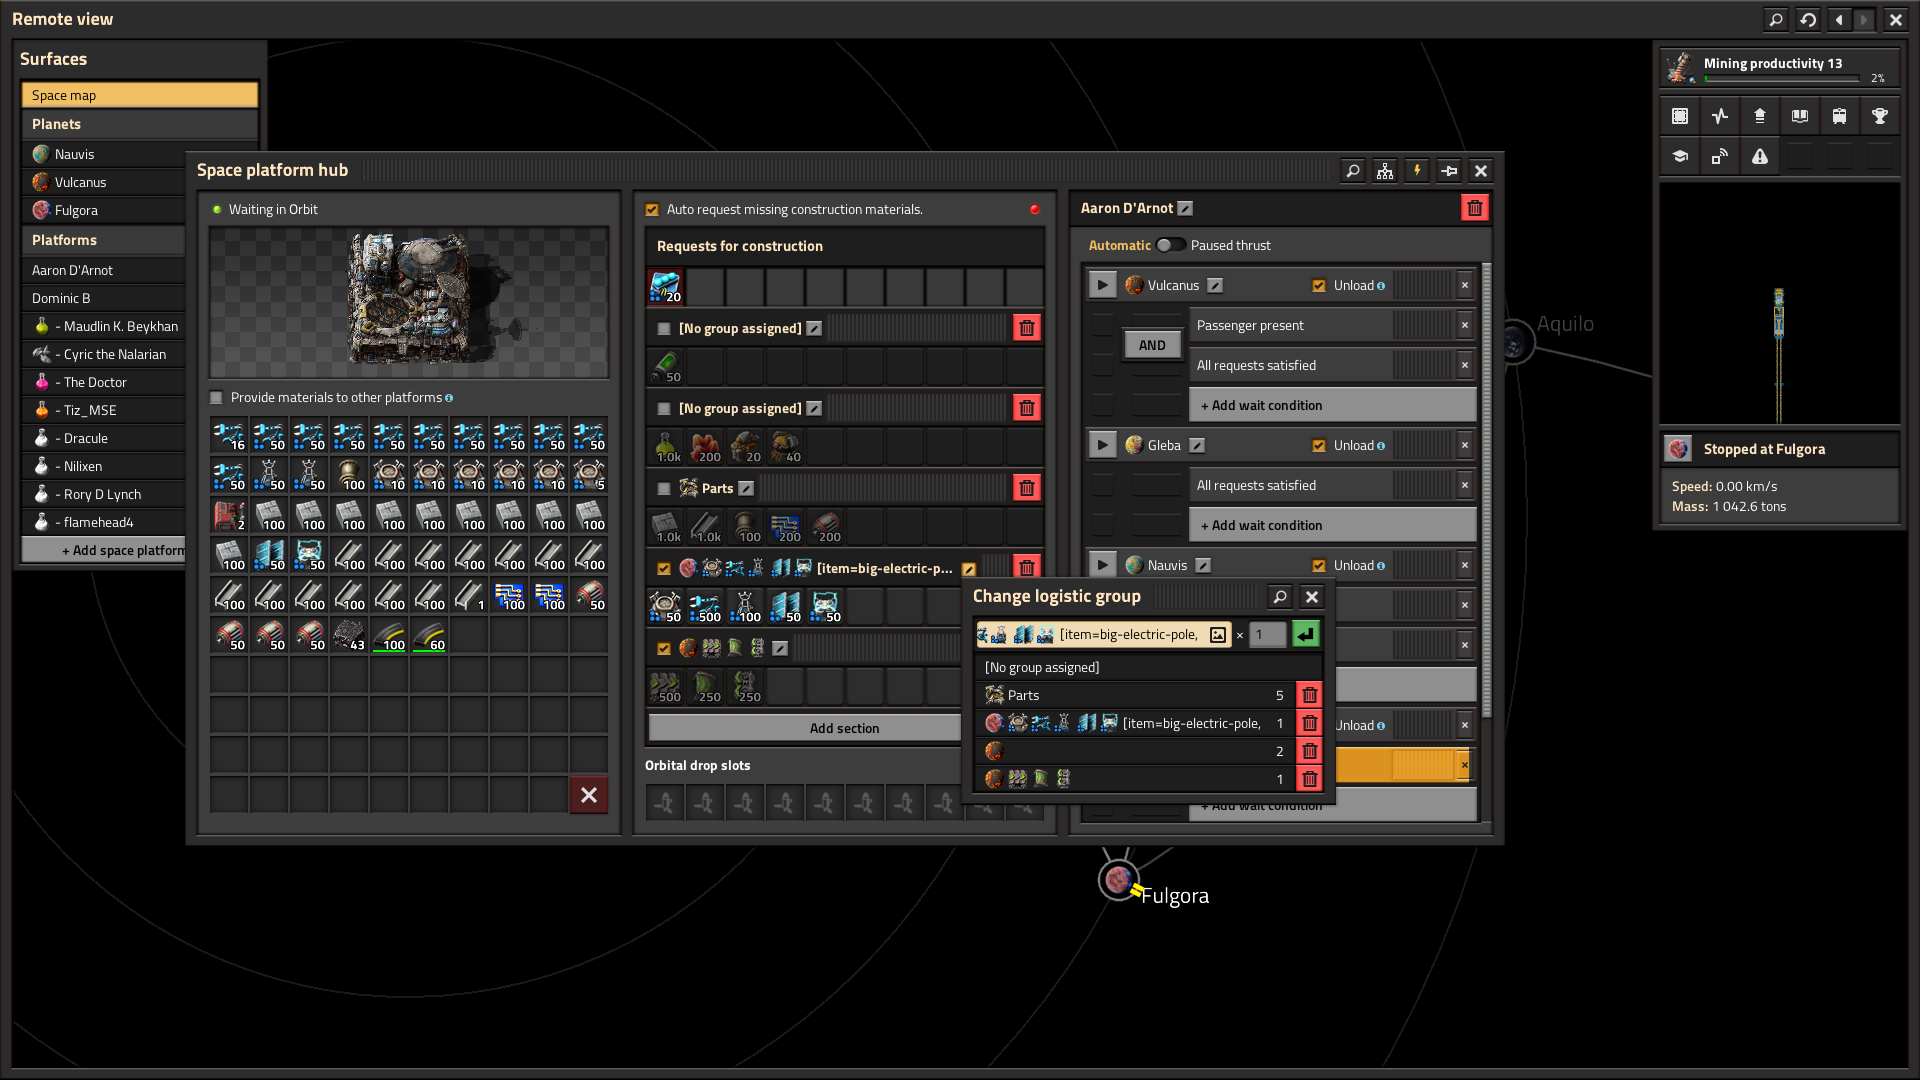The image size is (1920, 1080).
Task: Delete the Parts group in logistic group list
Action: click(x=1309, y=695)
